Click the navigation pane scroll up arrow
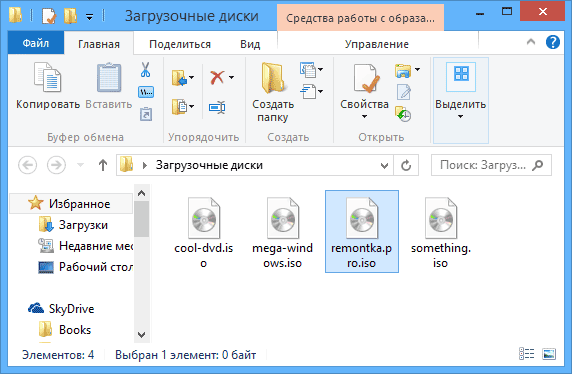 (x=142, y=193)
